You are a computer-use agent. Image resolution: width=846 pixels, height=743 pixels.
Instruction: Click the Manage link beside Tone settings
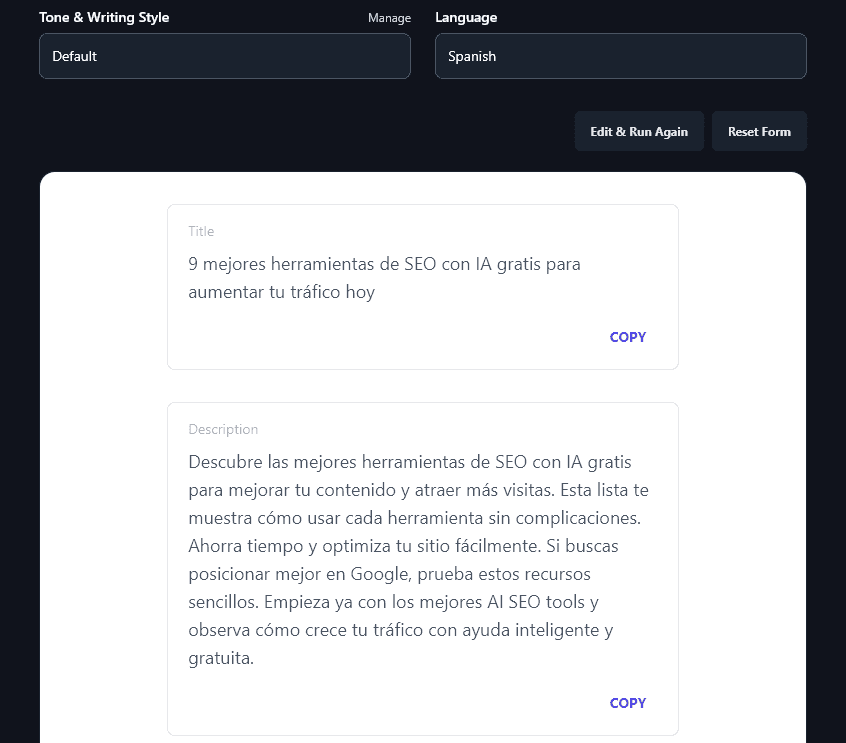(x=389, y=17)
